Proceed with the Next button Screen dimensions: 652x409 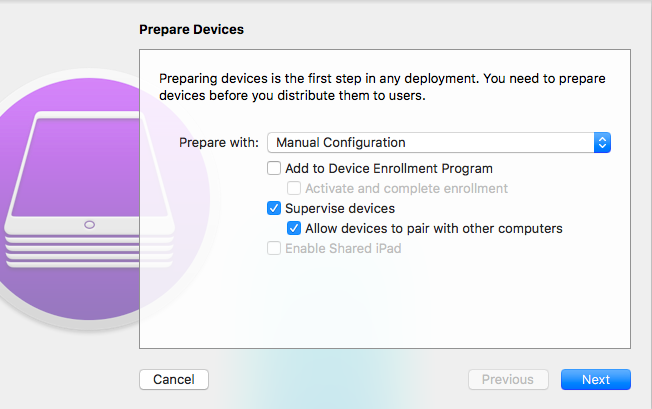[595, 380]
